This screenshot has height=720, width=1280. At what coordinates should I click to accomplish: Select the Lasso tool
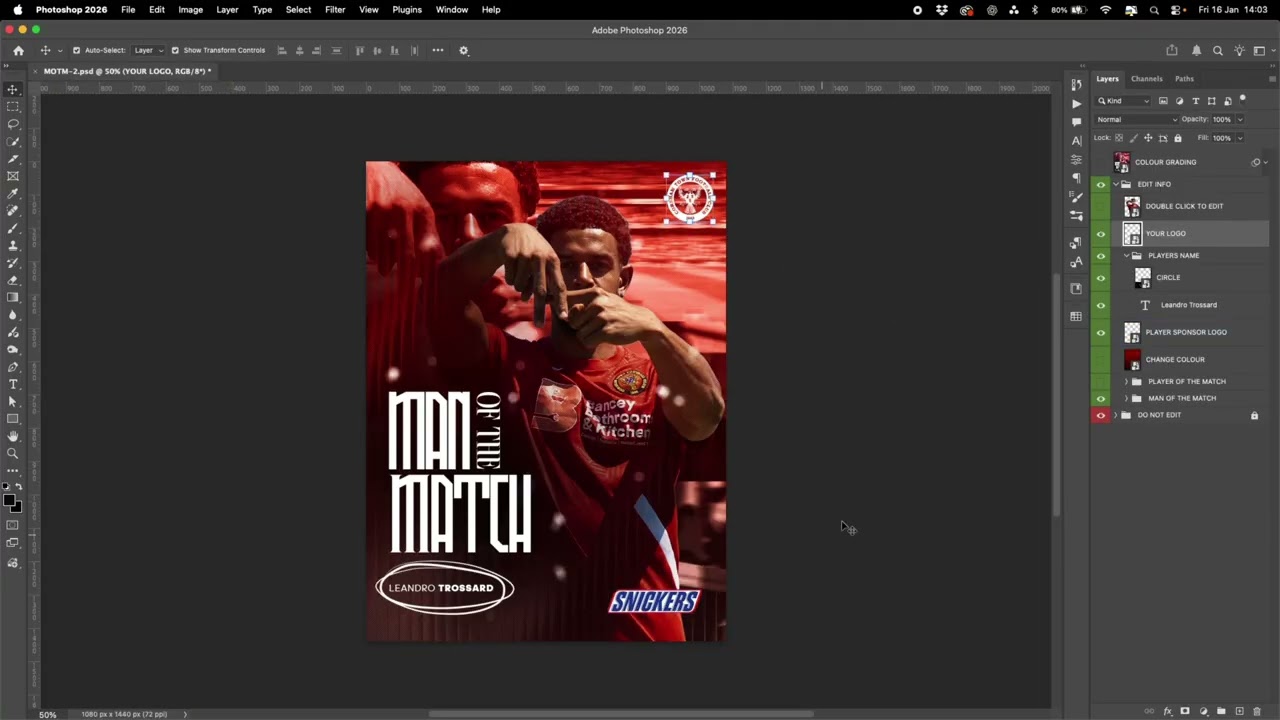coord(13,124)
